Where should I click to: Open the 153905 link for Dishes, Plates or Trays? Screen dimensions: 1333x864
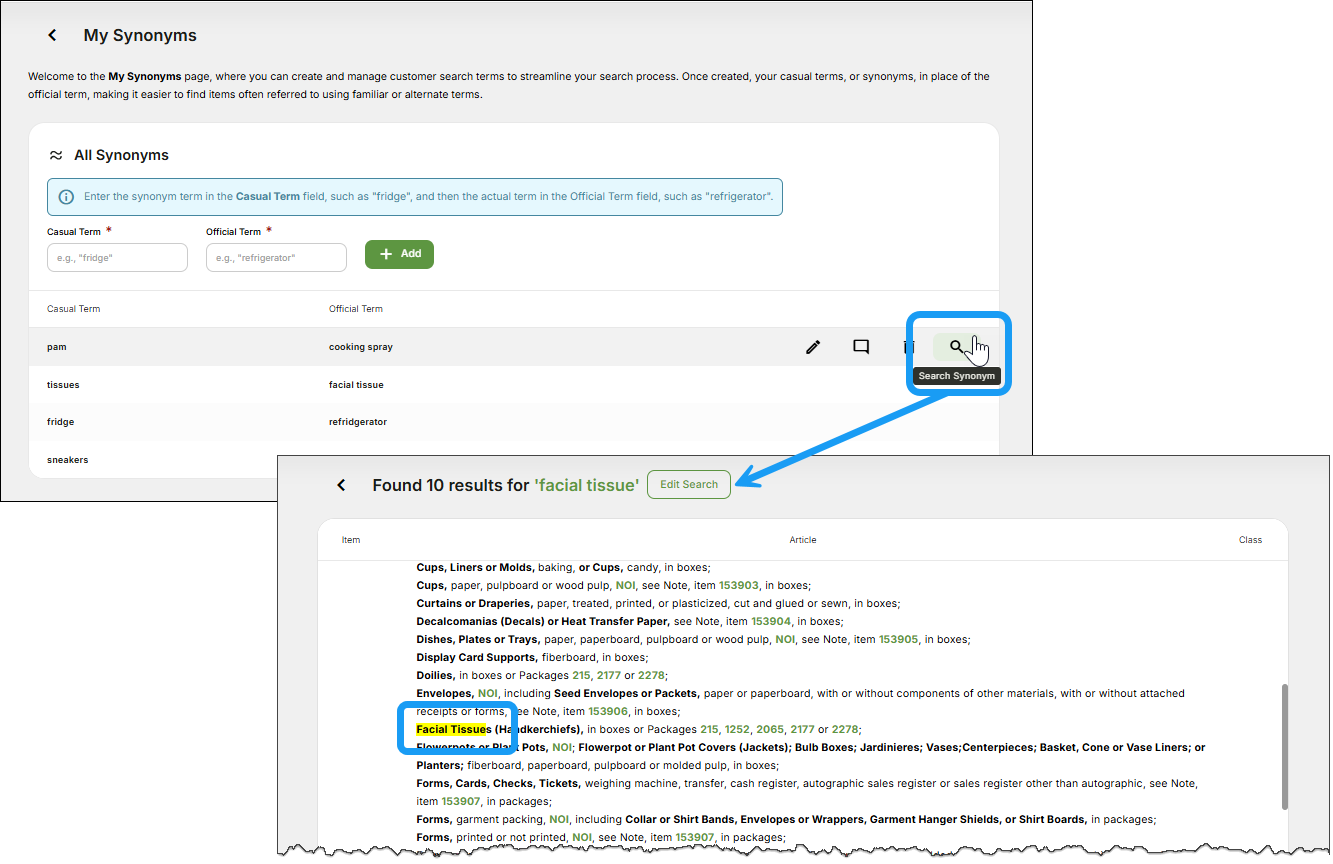pos(897,639)
